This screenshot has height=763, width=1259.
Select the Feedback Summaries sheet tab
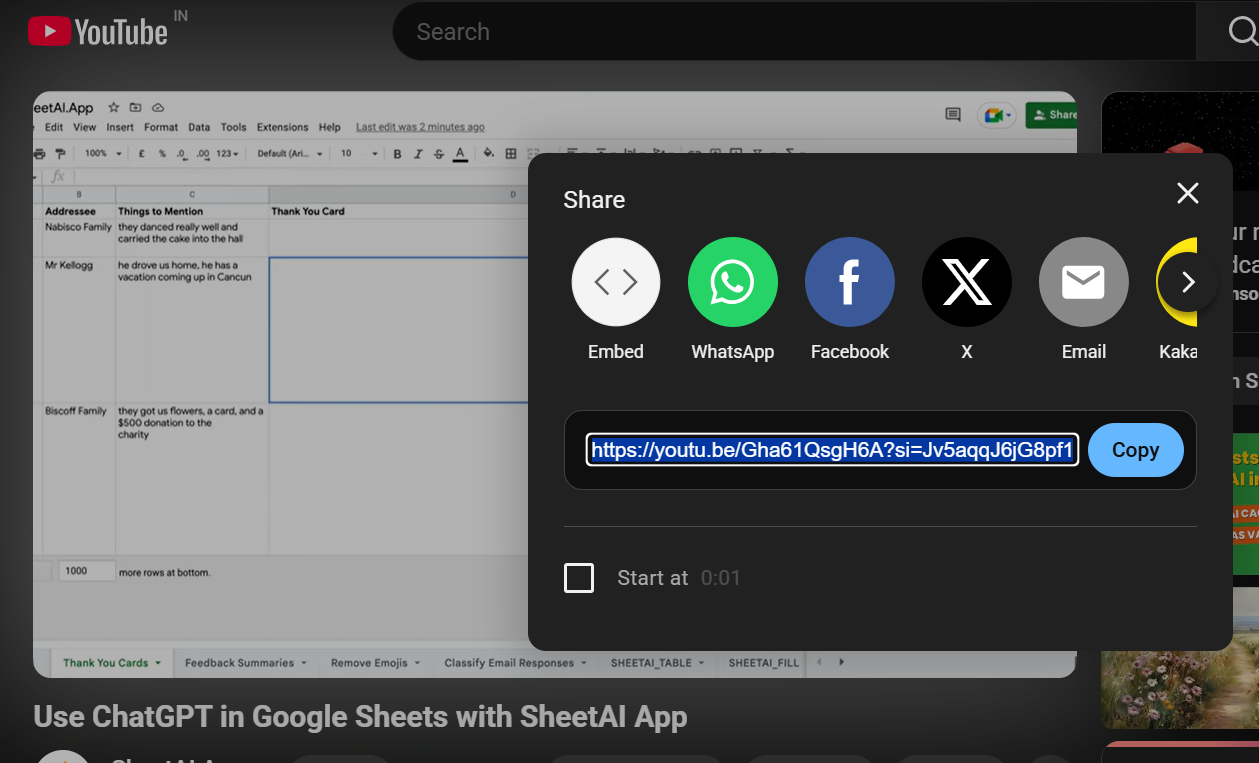pos(245,663)
